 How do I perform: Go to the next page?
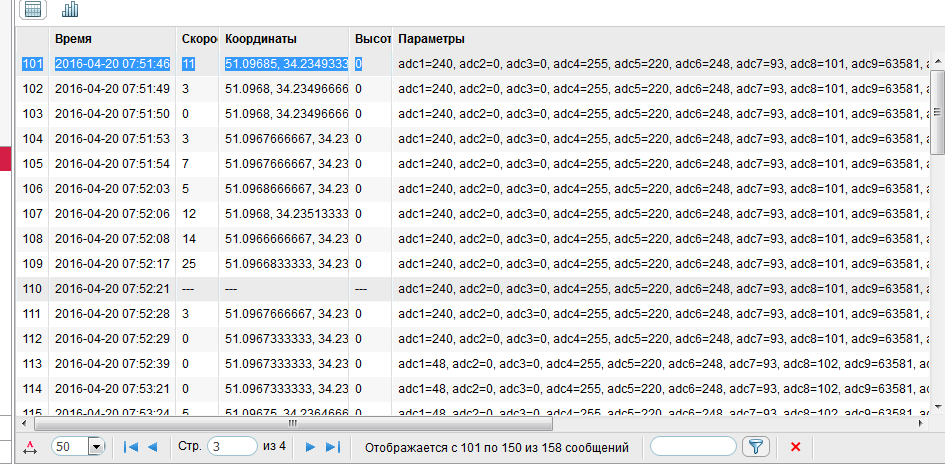click(x=310, y=447)
